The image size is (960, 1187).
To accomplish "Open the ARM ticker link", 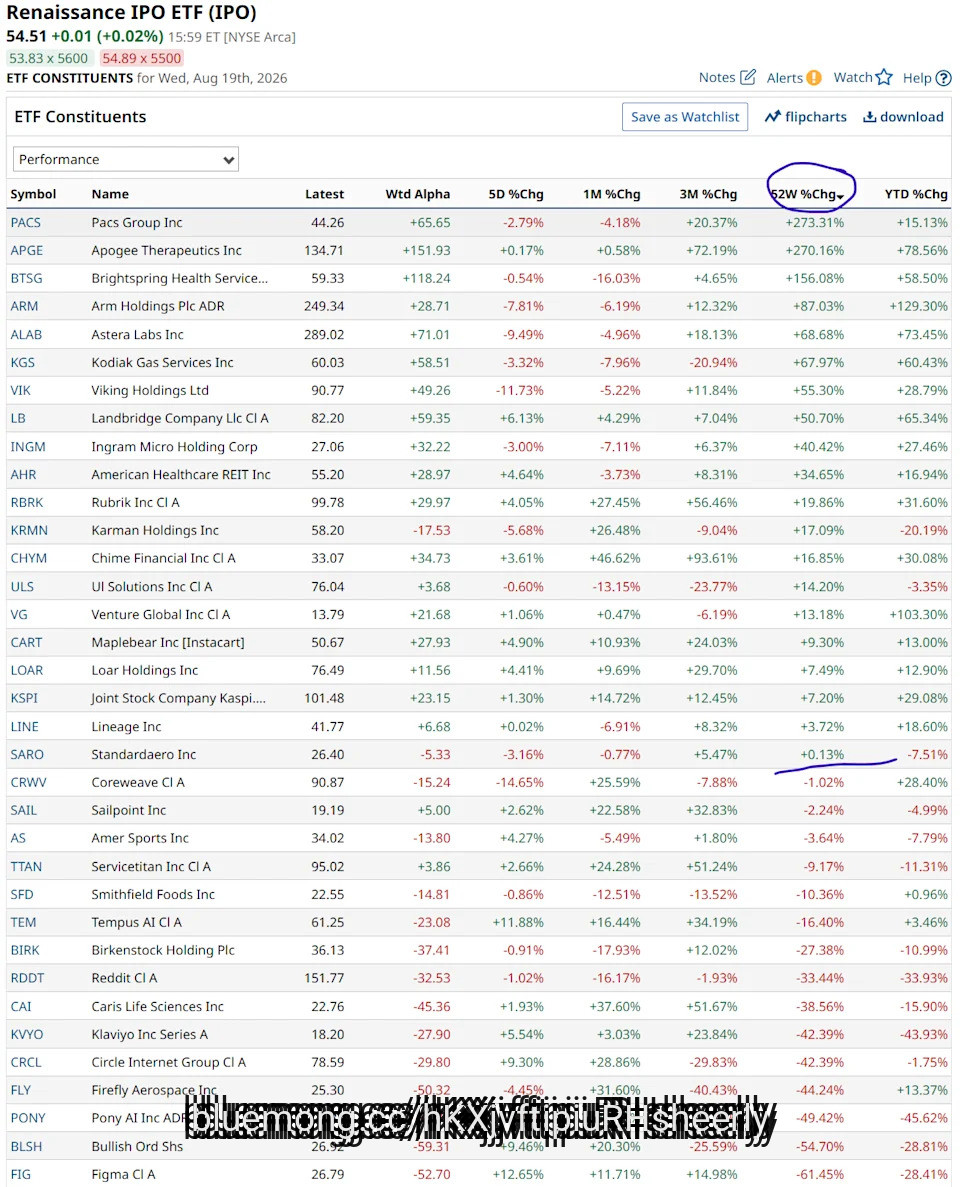I will coord(24,306).
